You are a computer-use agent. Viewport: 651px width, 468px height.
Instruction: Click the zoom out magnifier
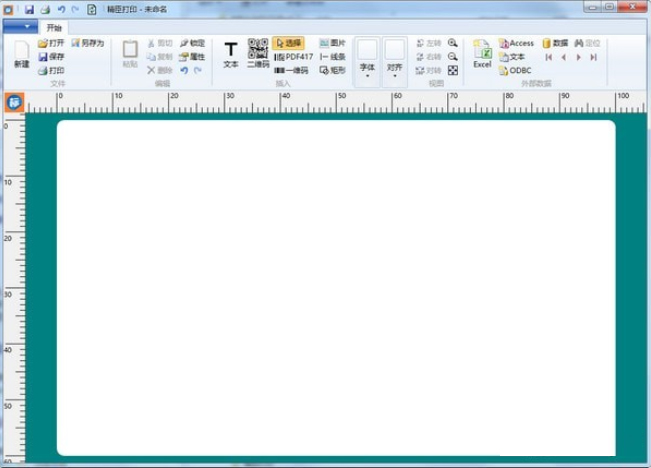pos(453,57)
